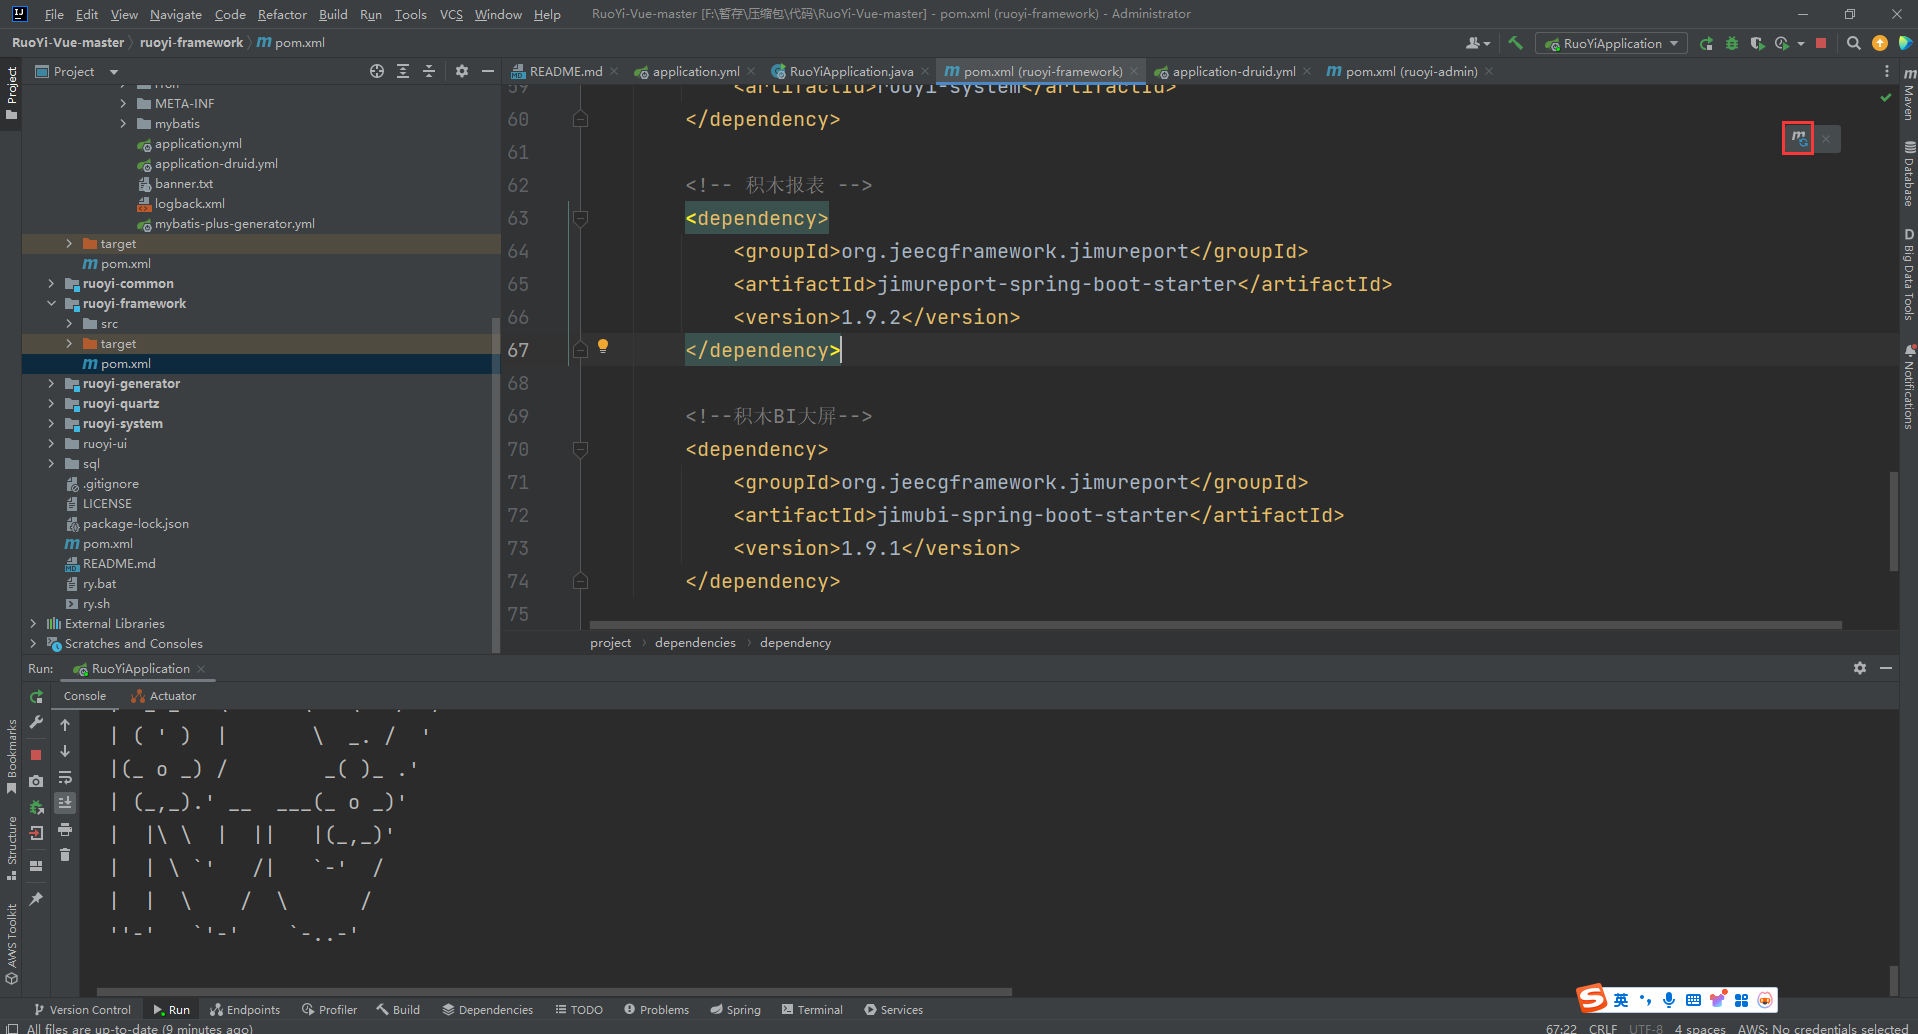Run with Profiler from the toolbar
Screen dimensions: 1918x1034
(1782, 43)
